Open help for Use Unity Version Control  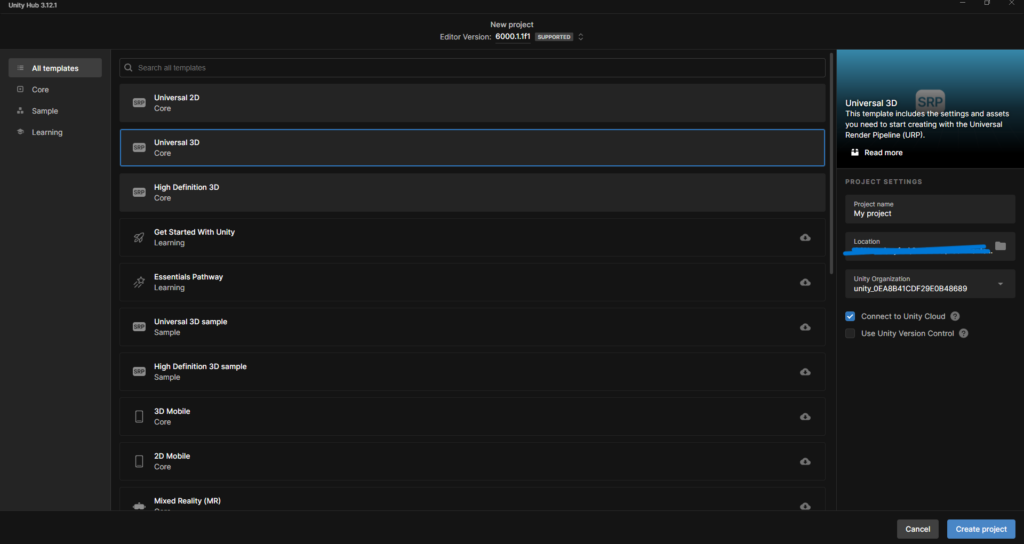point(963,333)
